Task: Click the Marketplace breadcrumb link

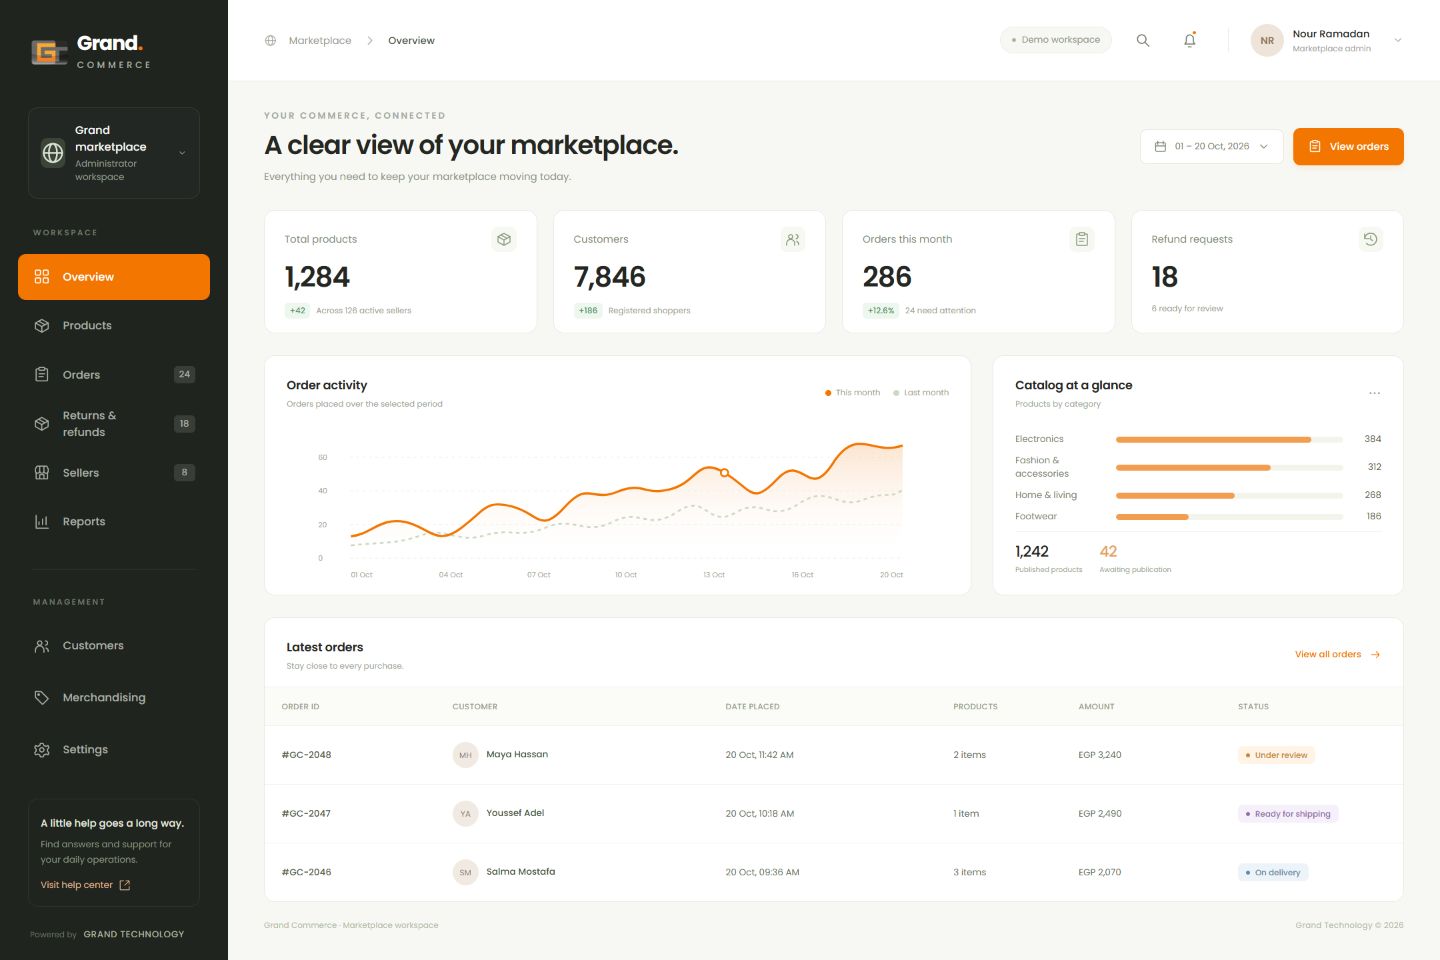Action: [x=320, y=41]
